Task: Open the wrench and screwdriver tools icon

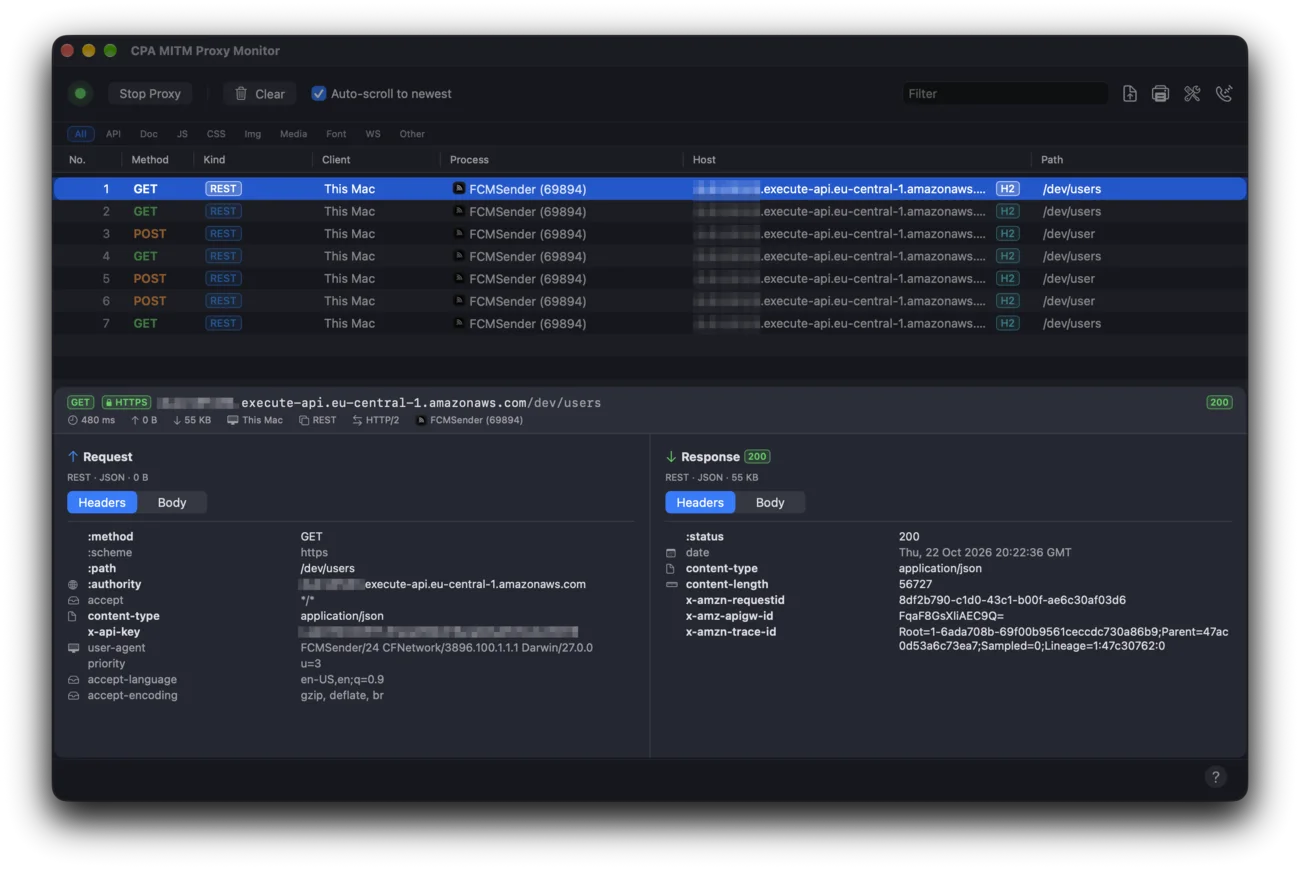Action: (1192, 94)
